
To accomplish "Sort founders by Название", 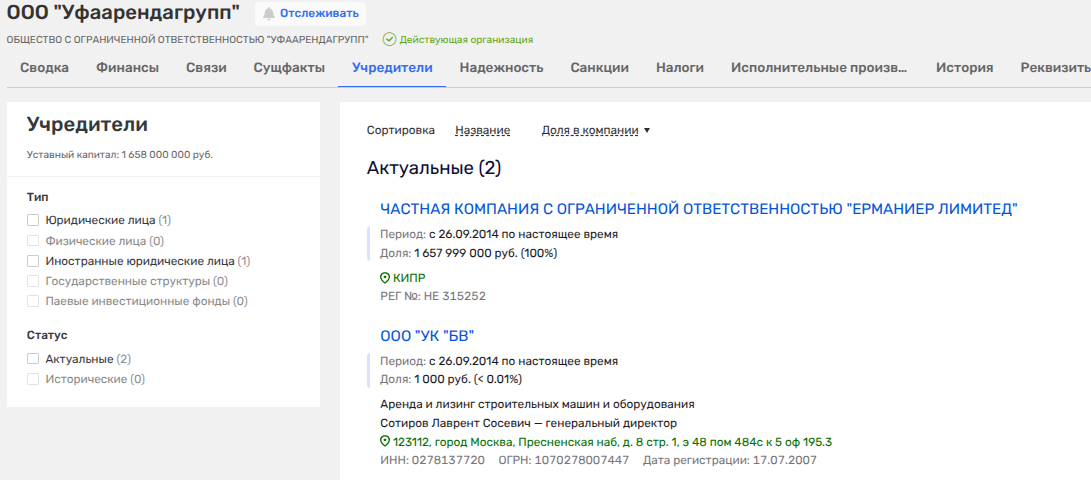I will [x=482, y=130].
